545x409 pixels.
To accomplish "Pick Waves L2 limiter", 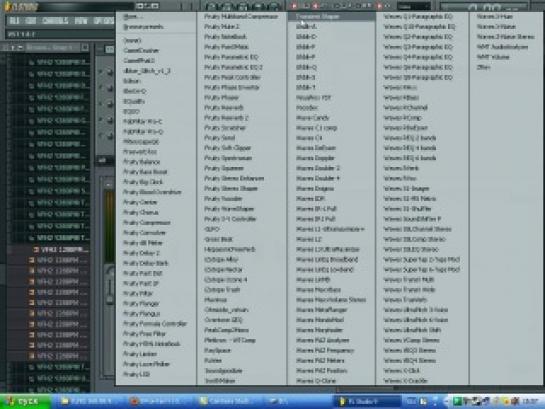I will (308, 239).
